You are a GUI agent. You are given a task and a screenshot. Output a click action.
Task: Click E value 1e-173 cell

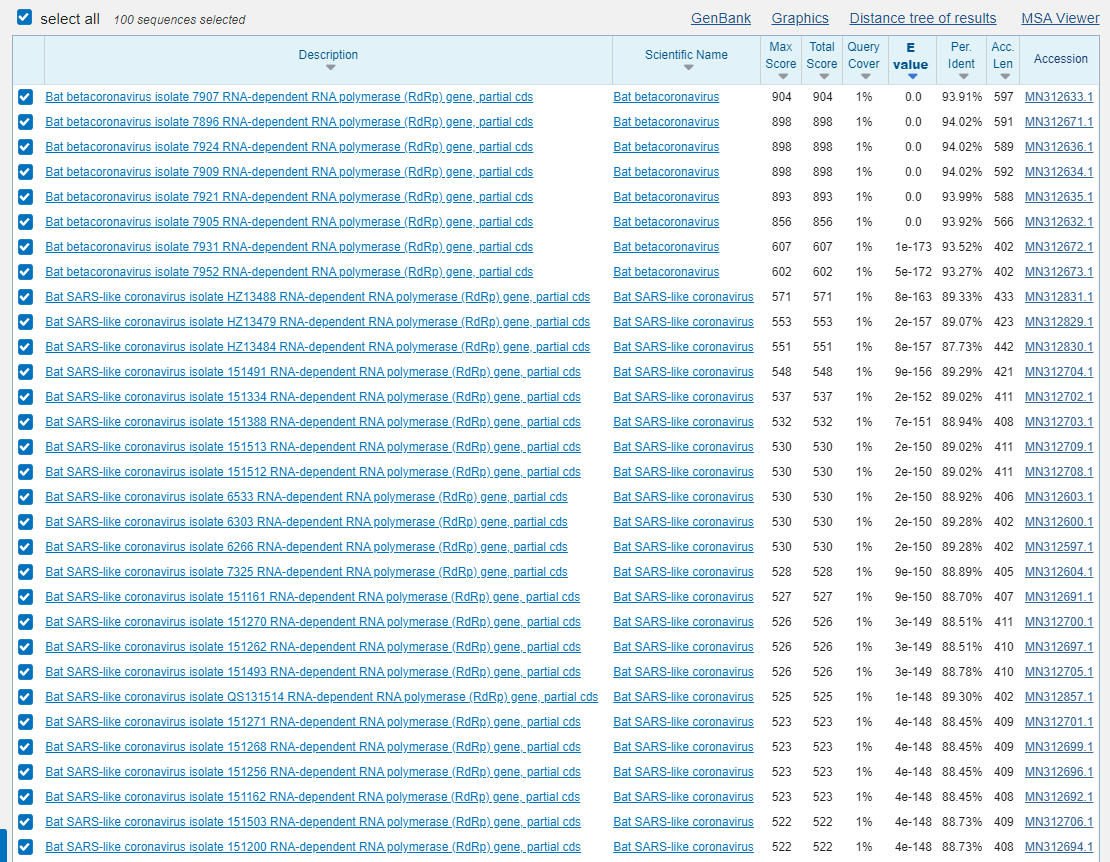click(912, 247)
